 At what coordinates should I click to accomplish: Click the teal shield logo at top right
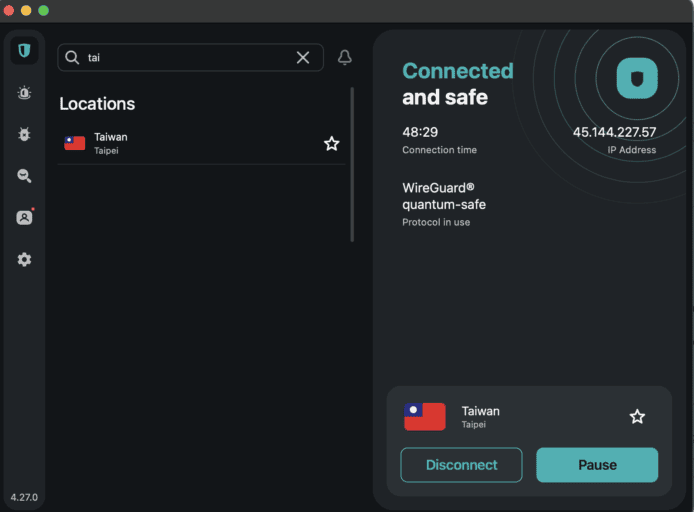tap(637, 78)
